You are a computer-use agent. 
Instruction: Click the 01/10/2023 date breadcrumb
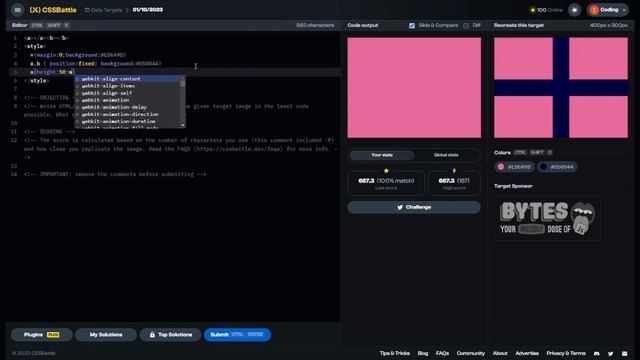(147, 10)
